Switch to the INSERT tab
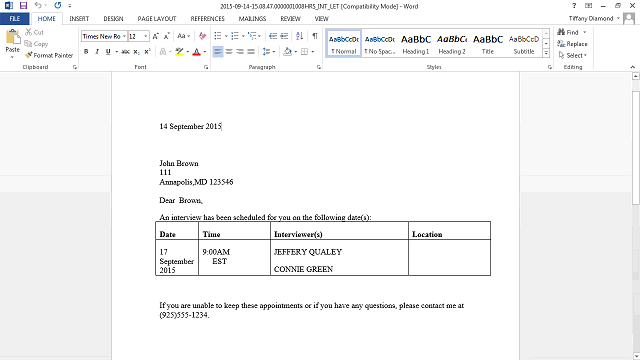This screenshot has width=640, height=360. click(x=79, y=19)
